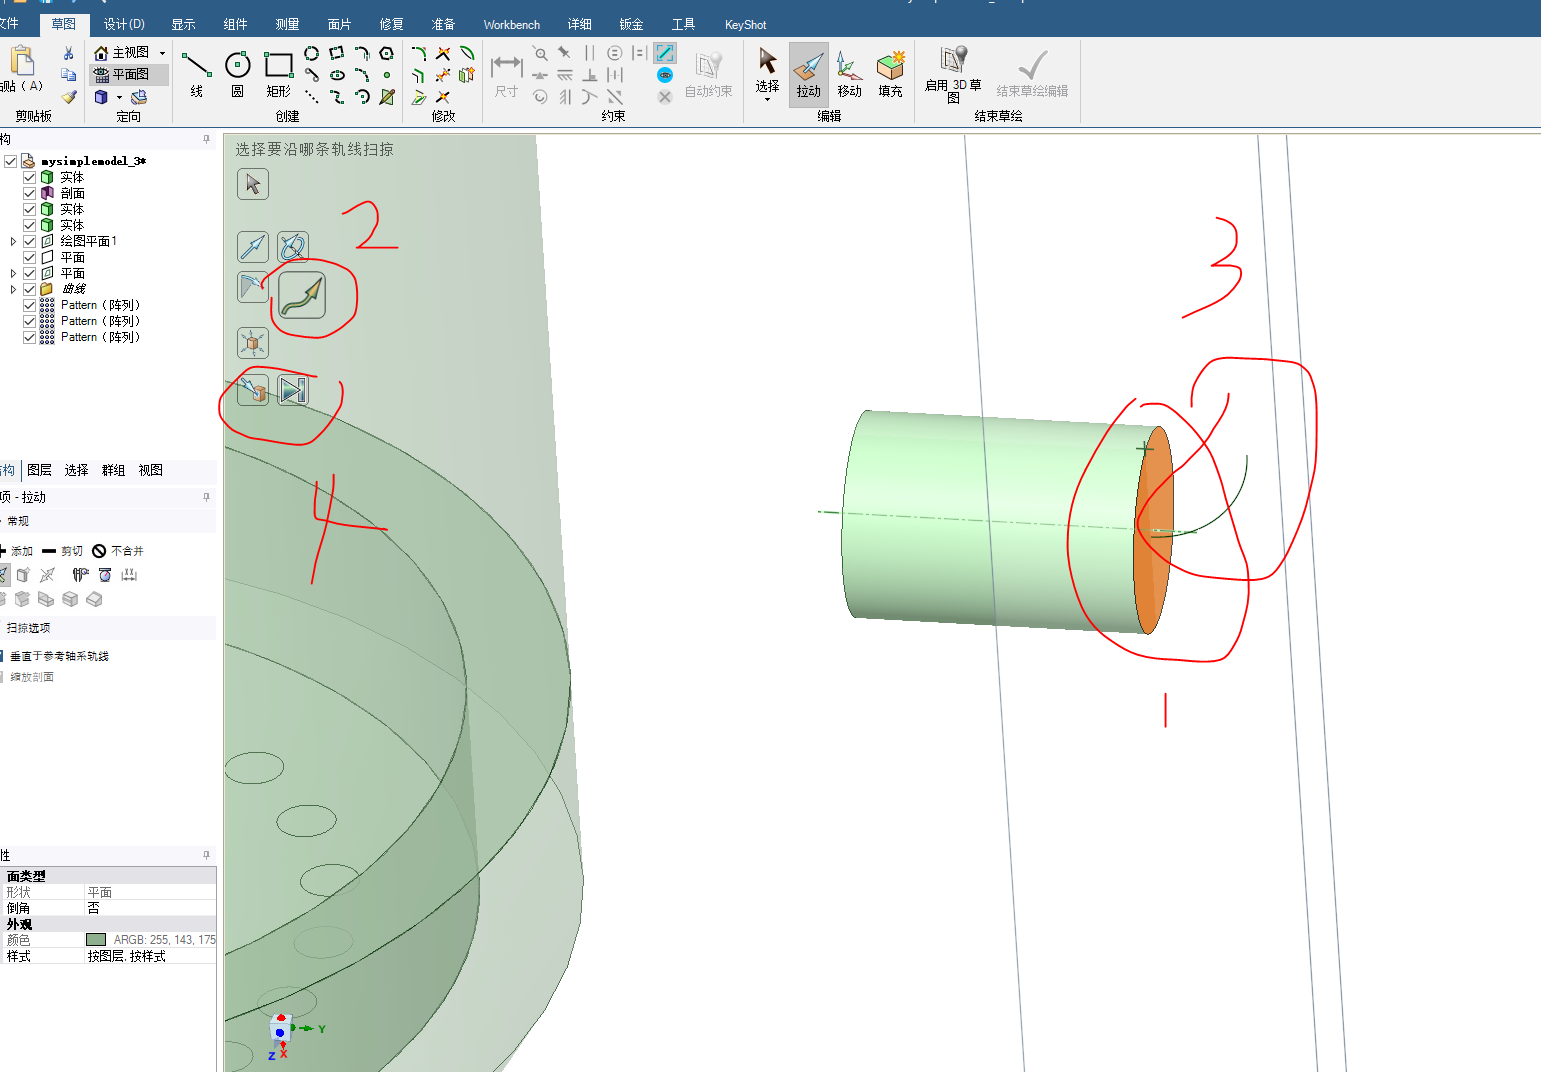Select the 矩形 (Rectangle) tool
The height and width of the screenshot is (1072, 1541).
tap(278, 68)
